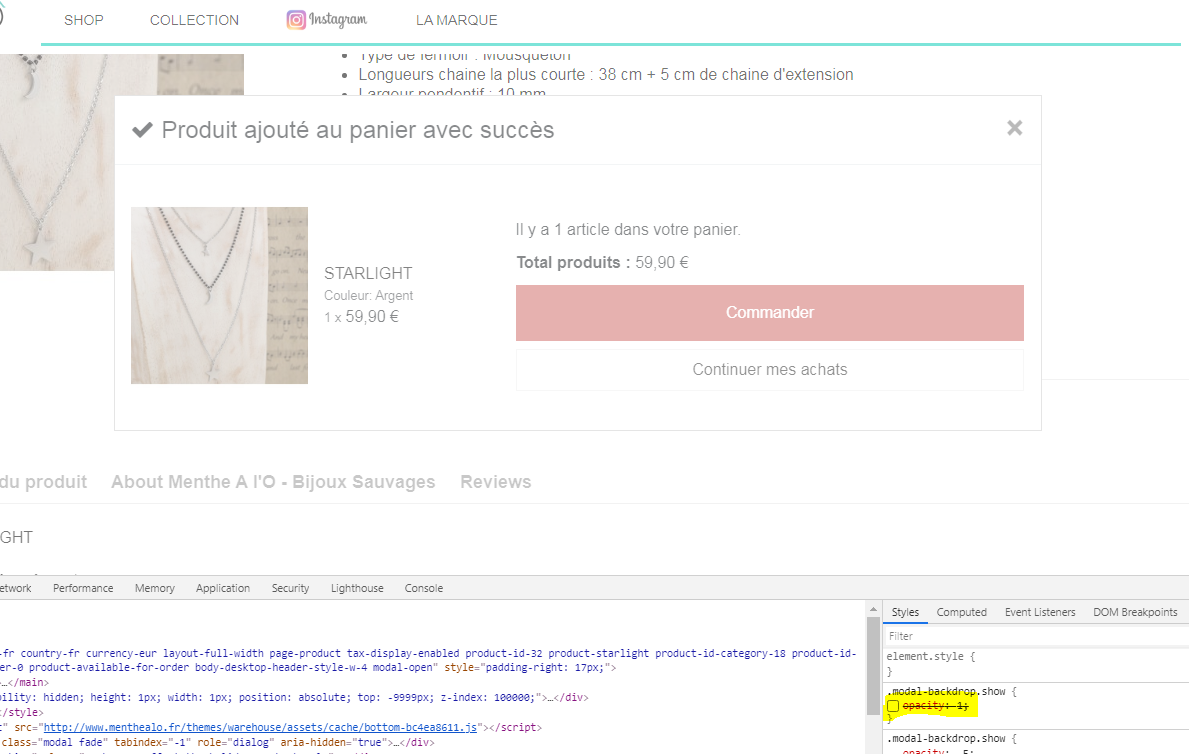Select the Reviews tab
The image size is (1189, 754).
click(496, 482)
